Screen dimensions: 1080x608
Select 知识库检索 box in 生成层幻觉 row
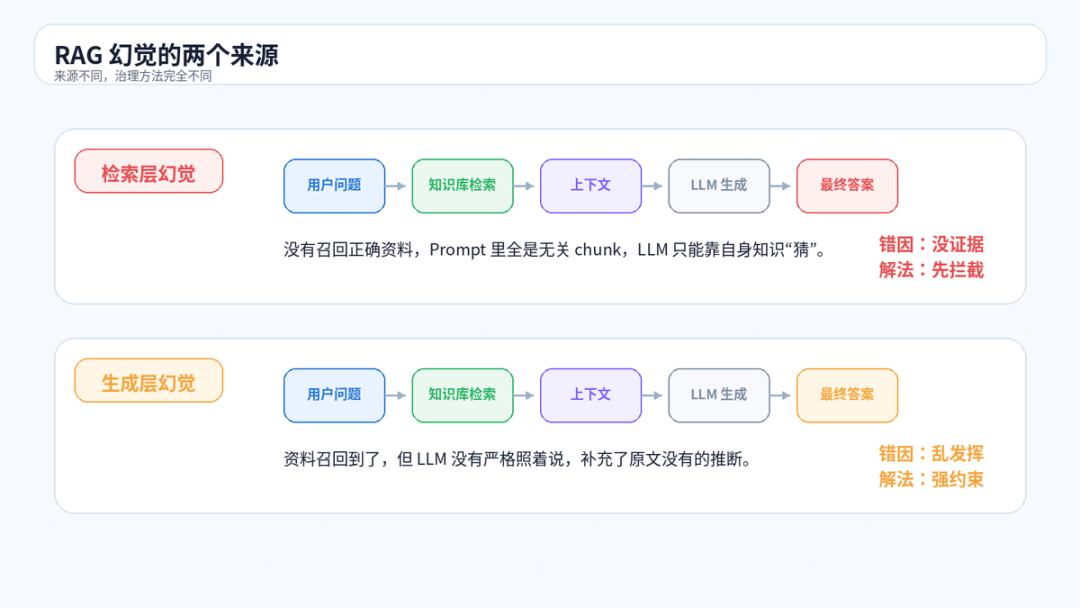(462, 395)
